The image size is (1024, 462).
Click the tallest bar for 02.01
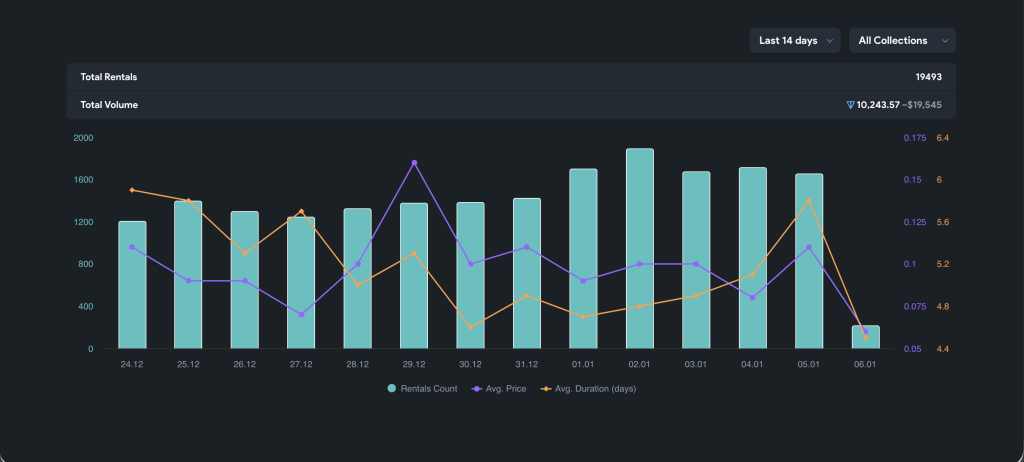(x=639, y=248)
